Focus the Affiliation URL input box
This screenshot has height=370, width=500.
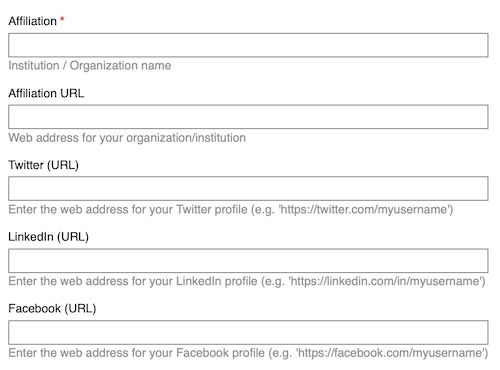click(248, 117)
